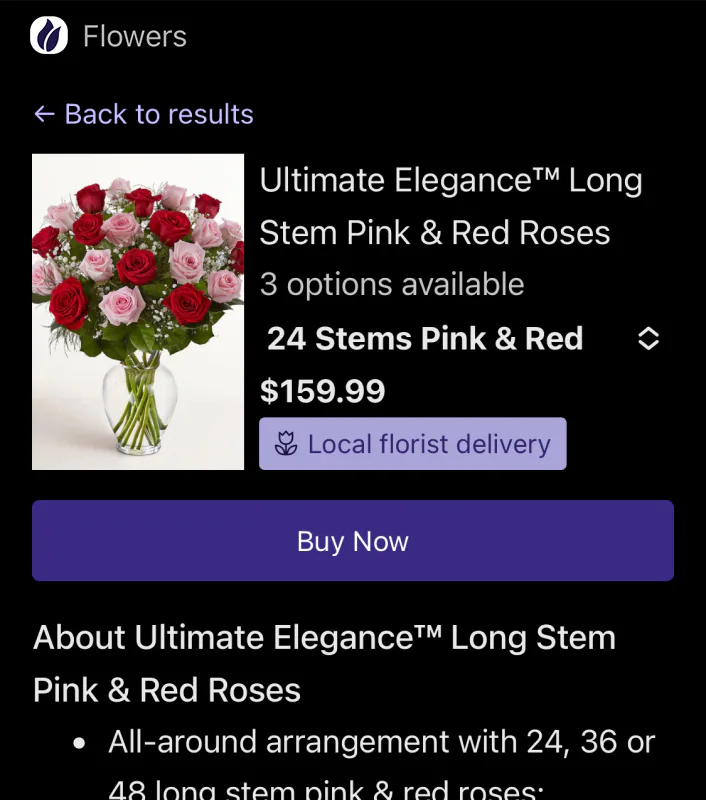Click the up-down chevron next to stem selection
The image size is (706, 800).
[x=648, y=339]
